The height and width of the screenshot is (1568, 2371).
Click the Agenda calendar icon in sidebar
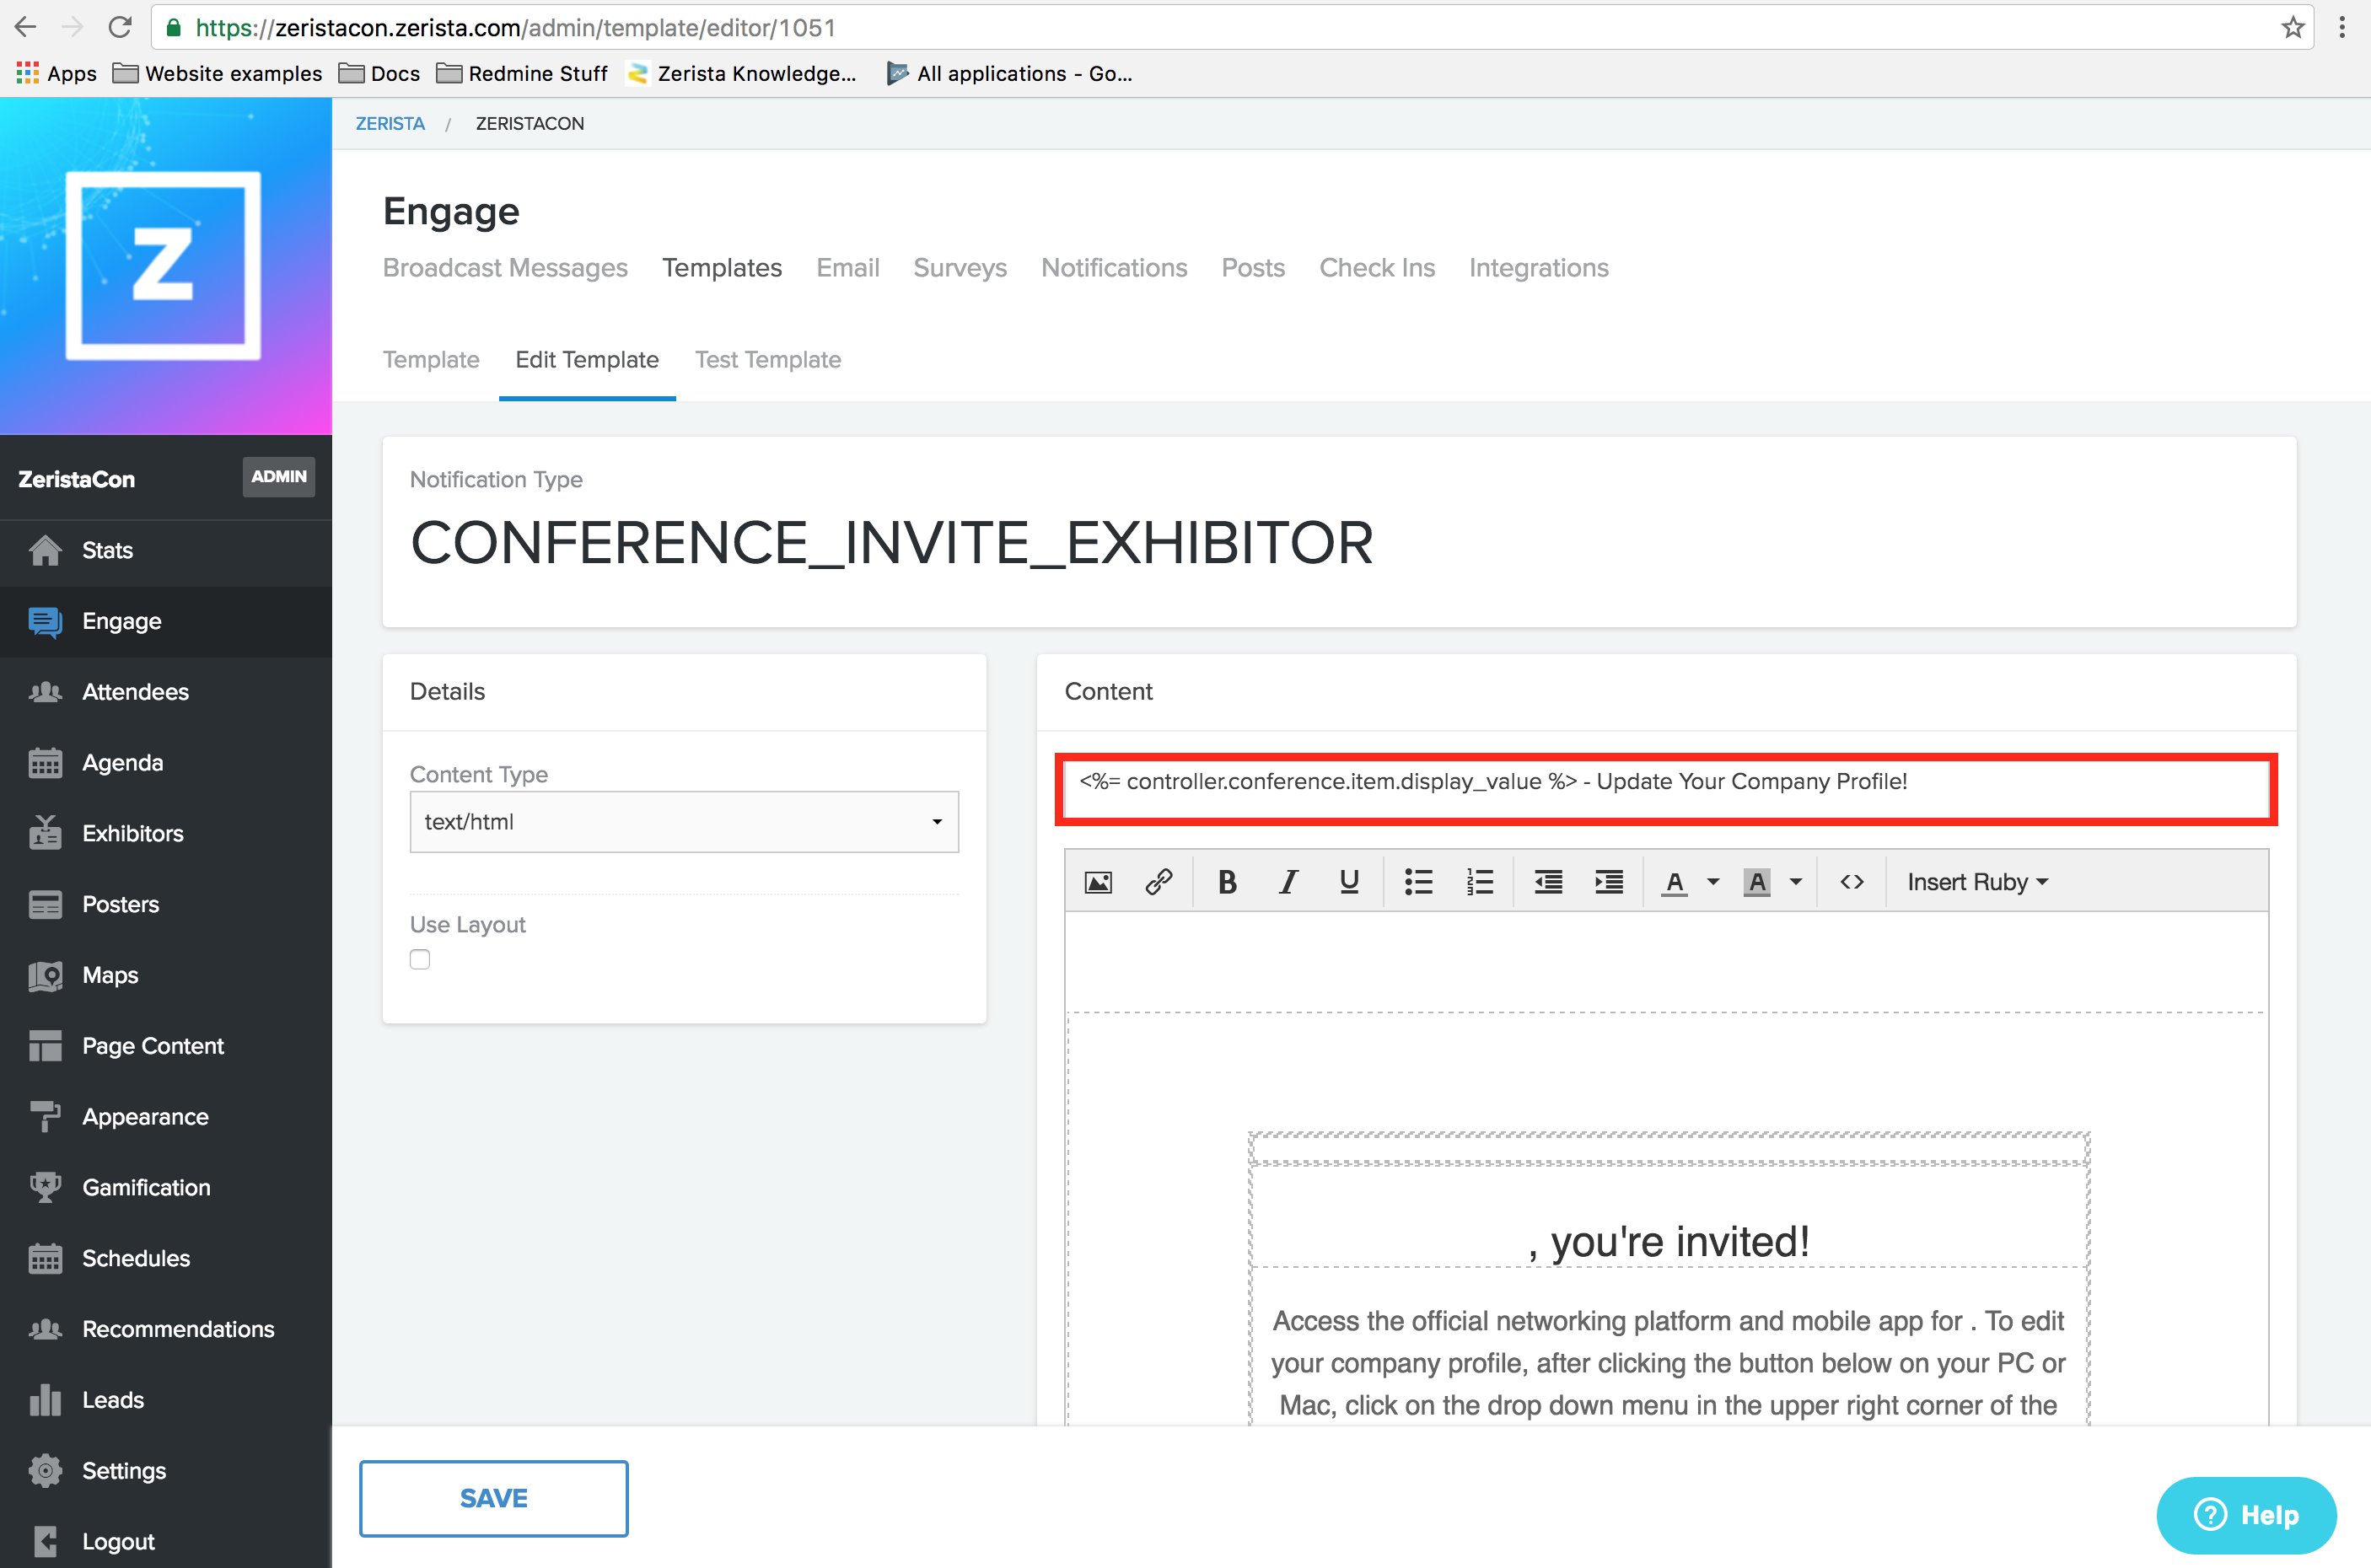(x=45, y=763)
